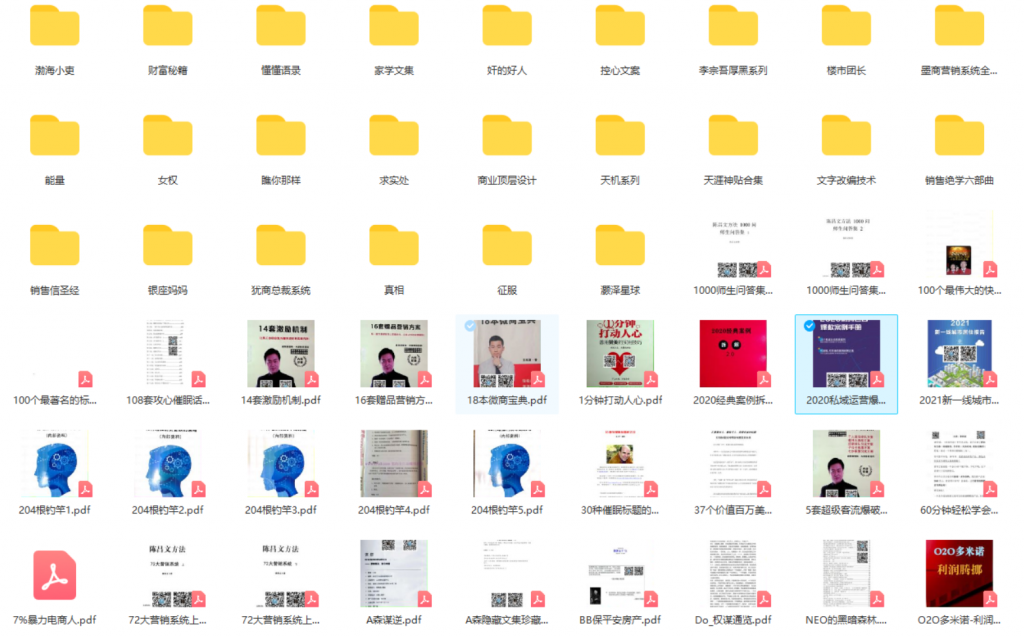Open the 1分钟打动人心.pdf thumbnail
The width and height of the screenshot is (1024, 637).
click(x=620, y=354)
